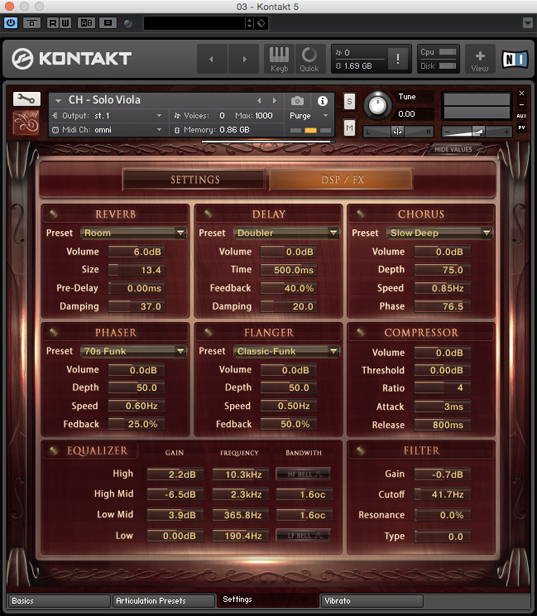
Task: Click the NI logo icon
Action: (515, 59)
